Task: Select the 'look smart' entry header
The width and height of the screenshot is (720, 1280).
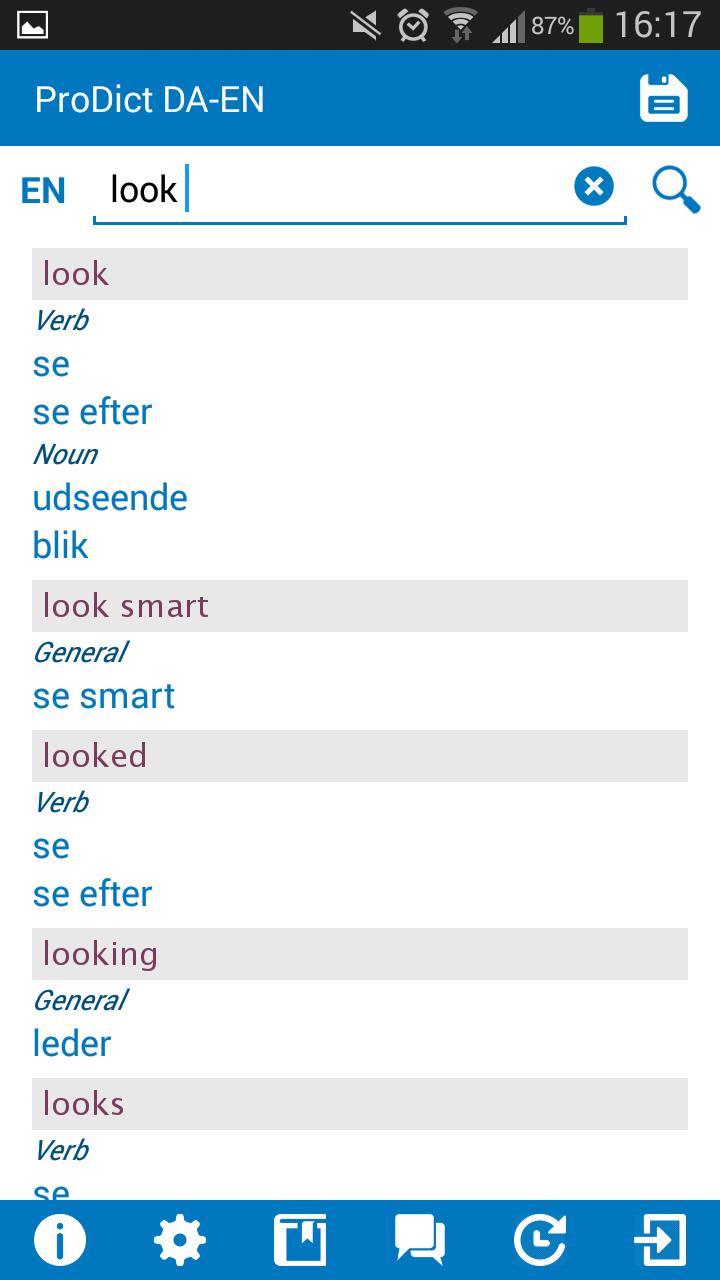Action: tap(360, 606)
